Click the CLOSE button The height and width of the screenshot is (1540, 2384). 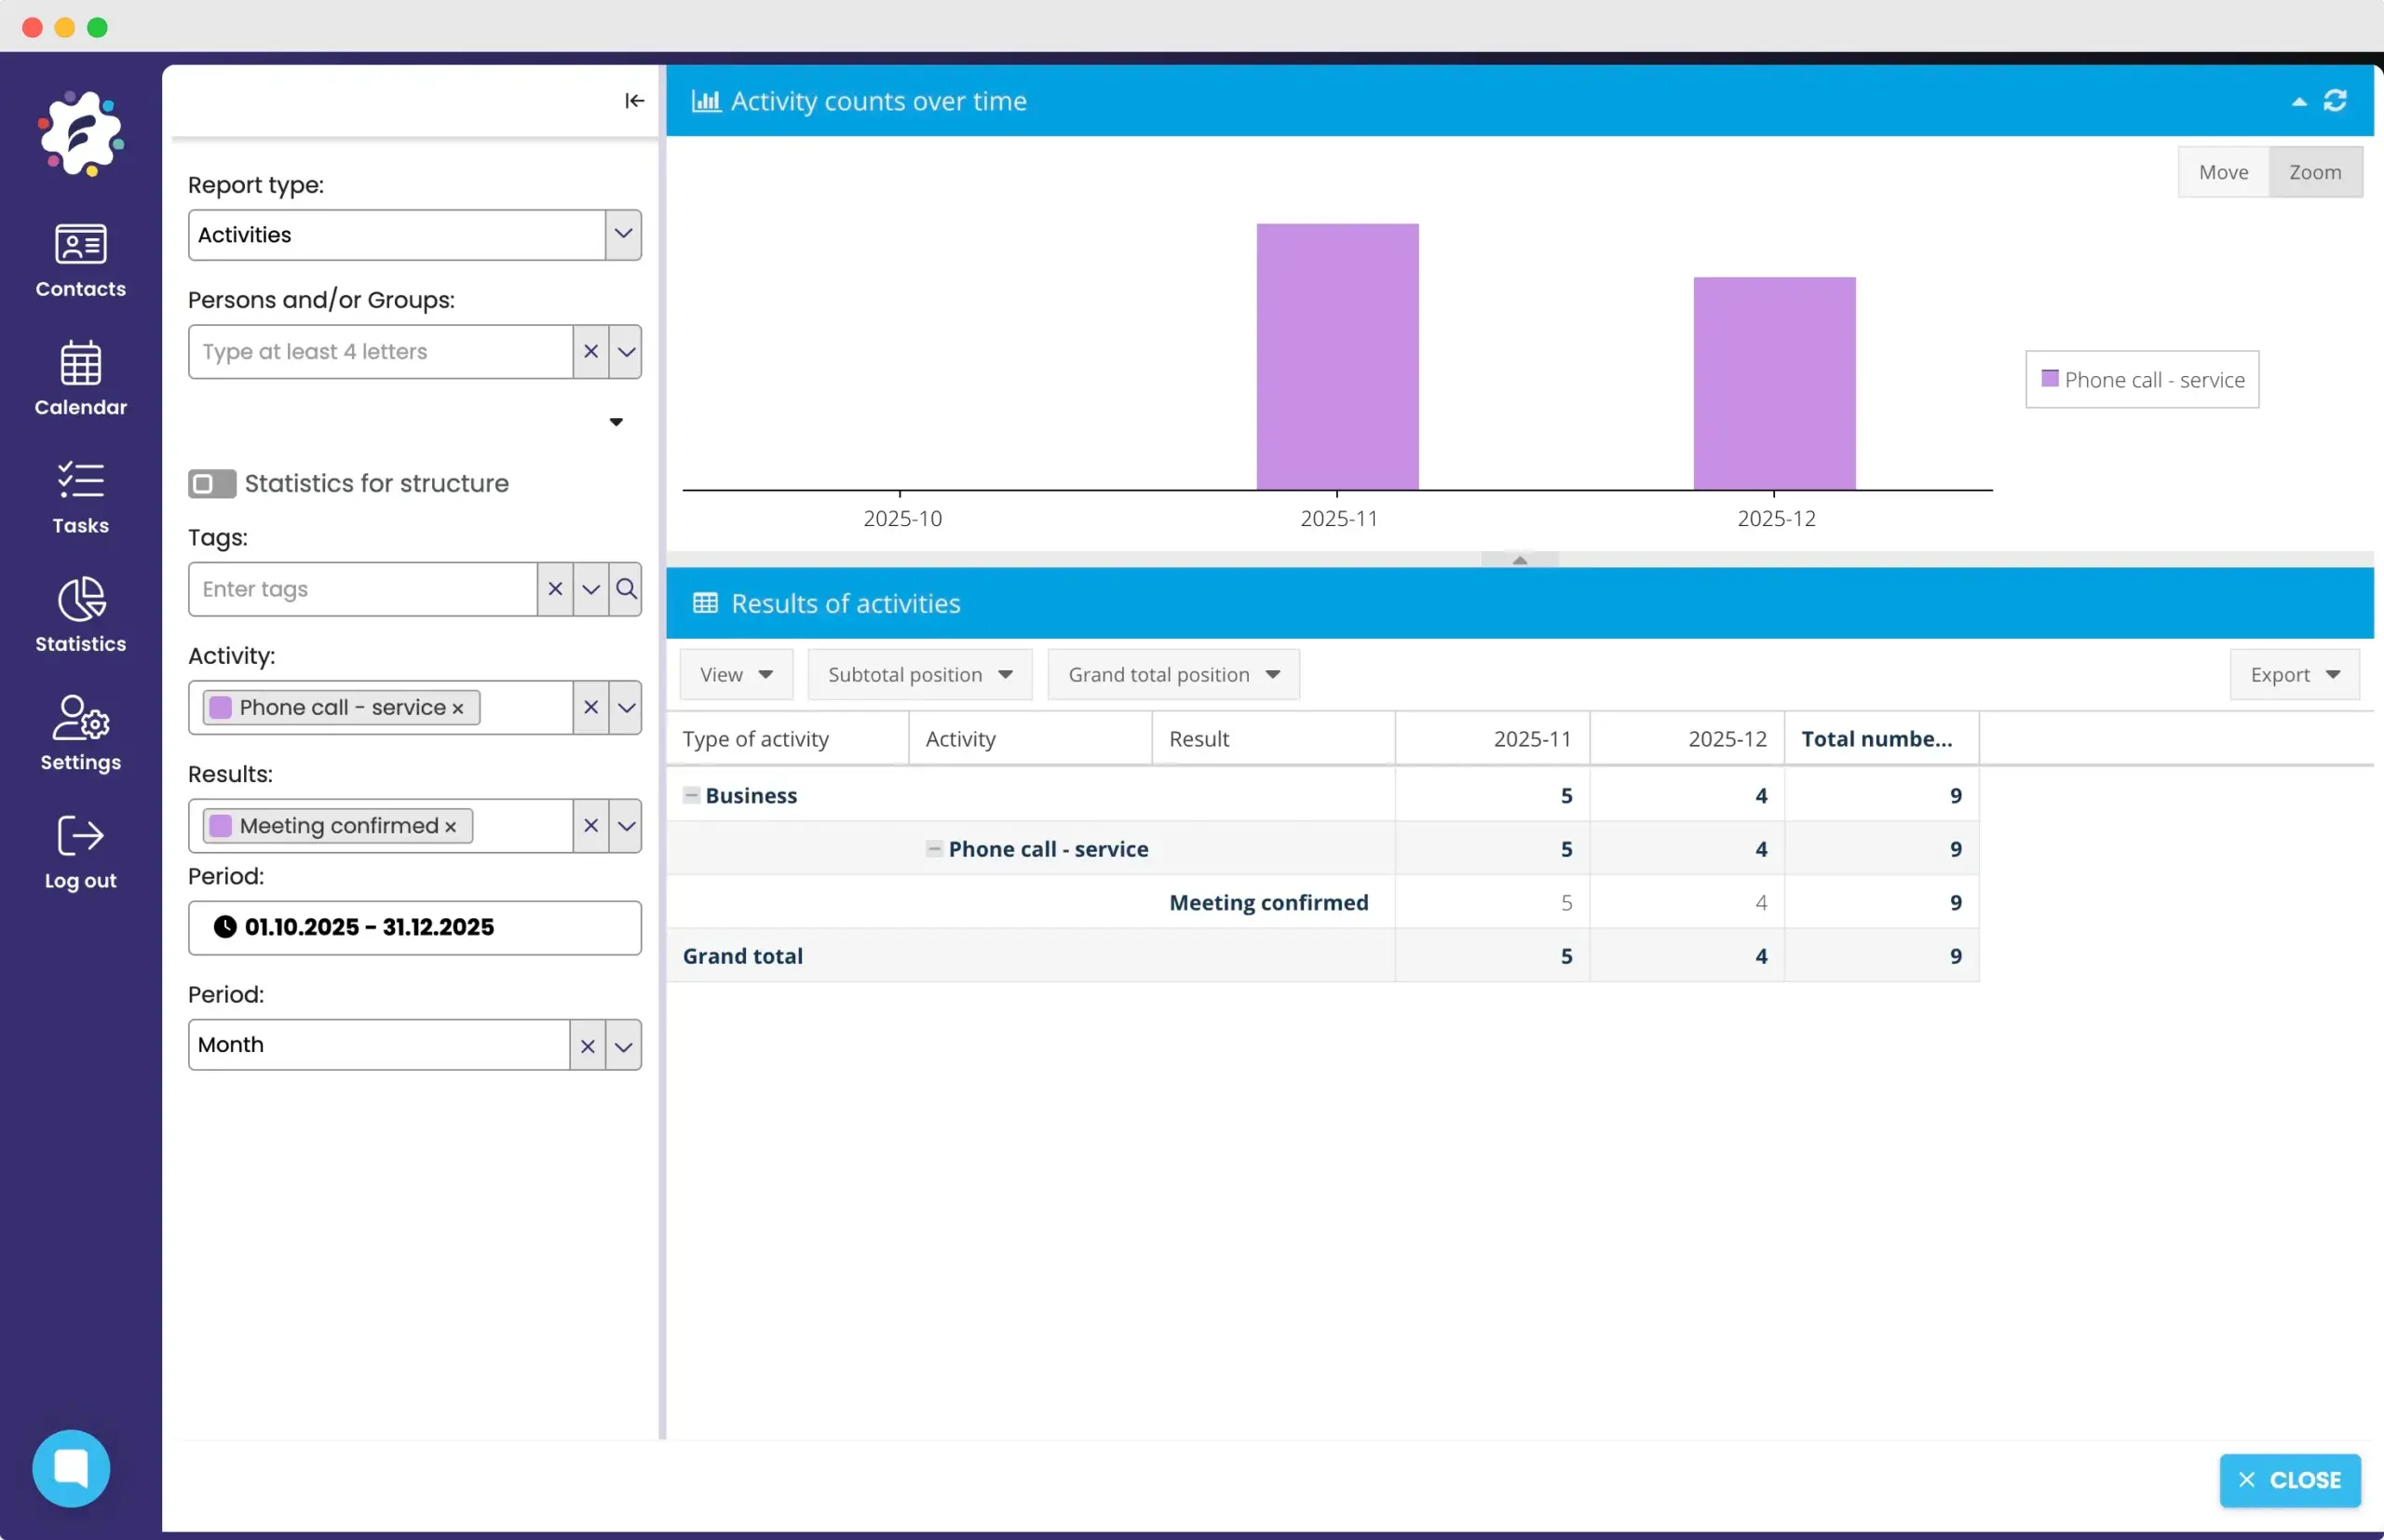[2289, 1480]
